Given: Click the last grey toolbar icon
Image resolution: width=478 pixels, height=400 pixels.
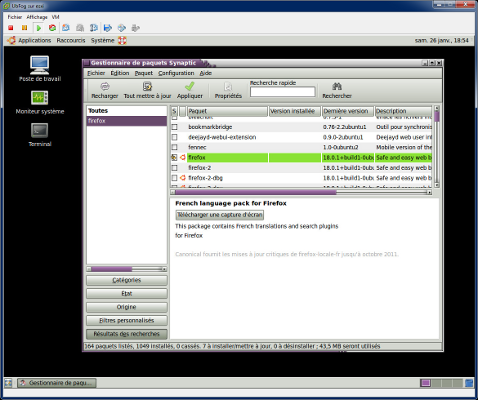Looking at the screenshot, I should pyautogui.click(x=135, y=28).
